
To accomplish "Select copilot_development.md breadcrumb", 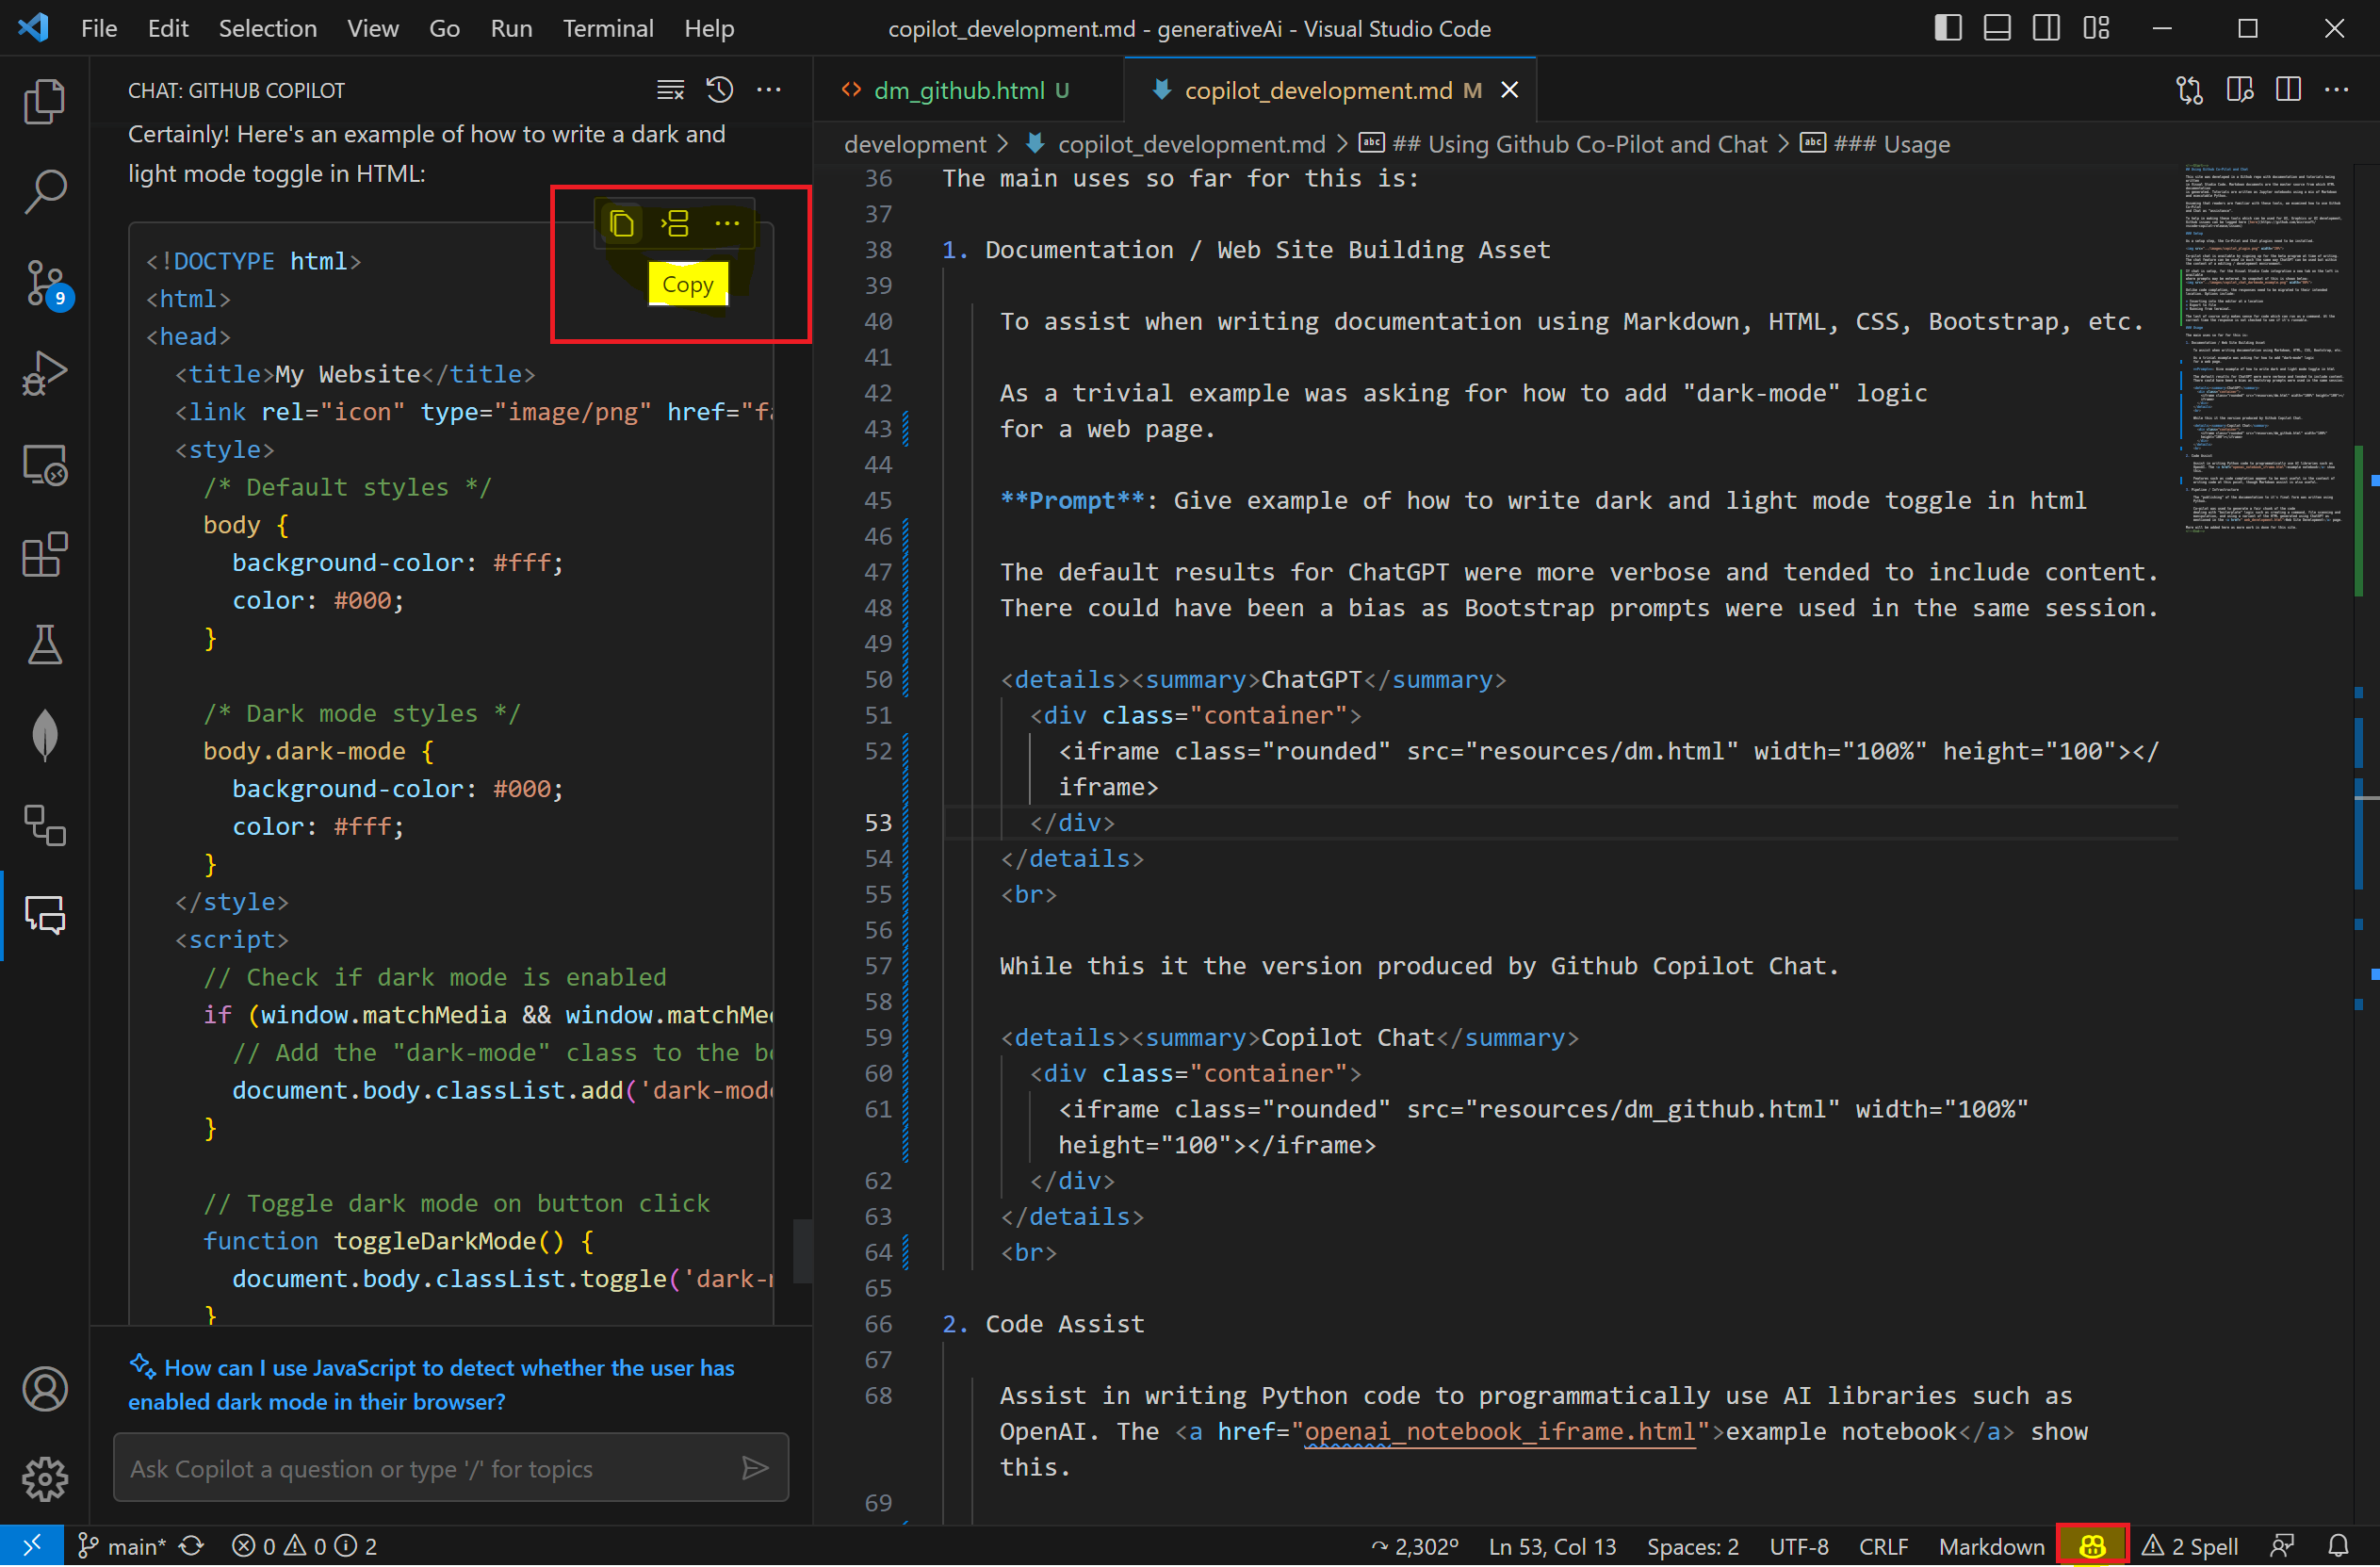I will (x=1191, y=144).
